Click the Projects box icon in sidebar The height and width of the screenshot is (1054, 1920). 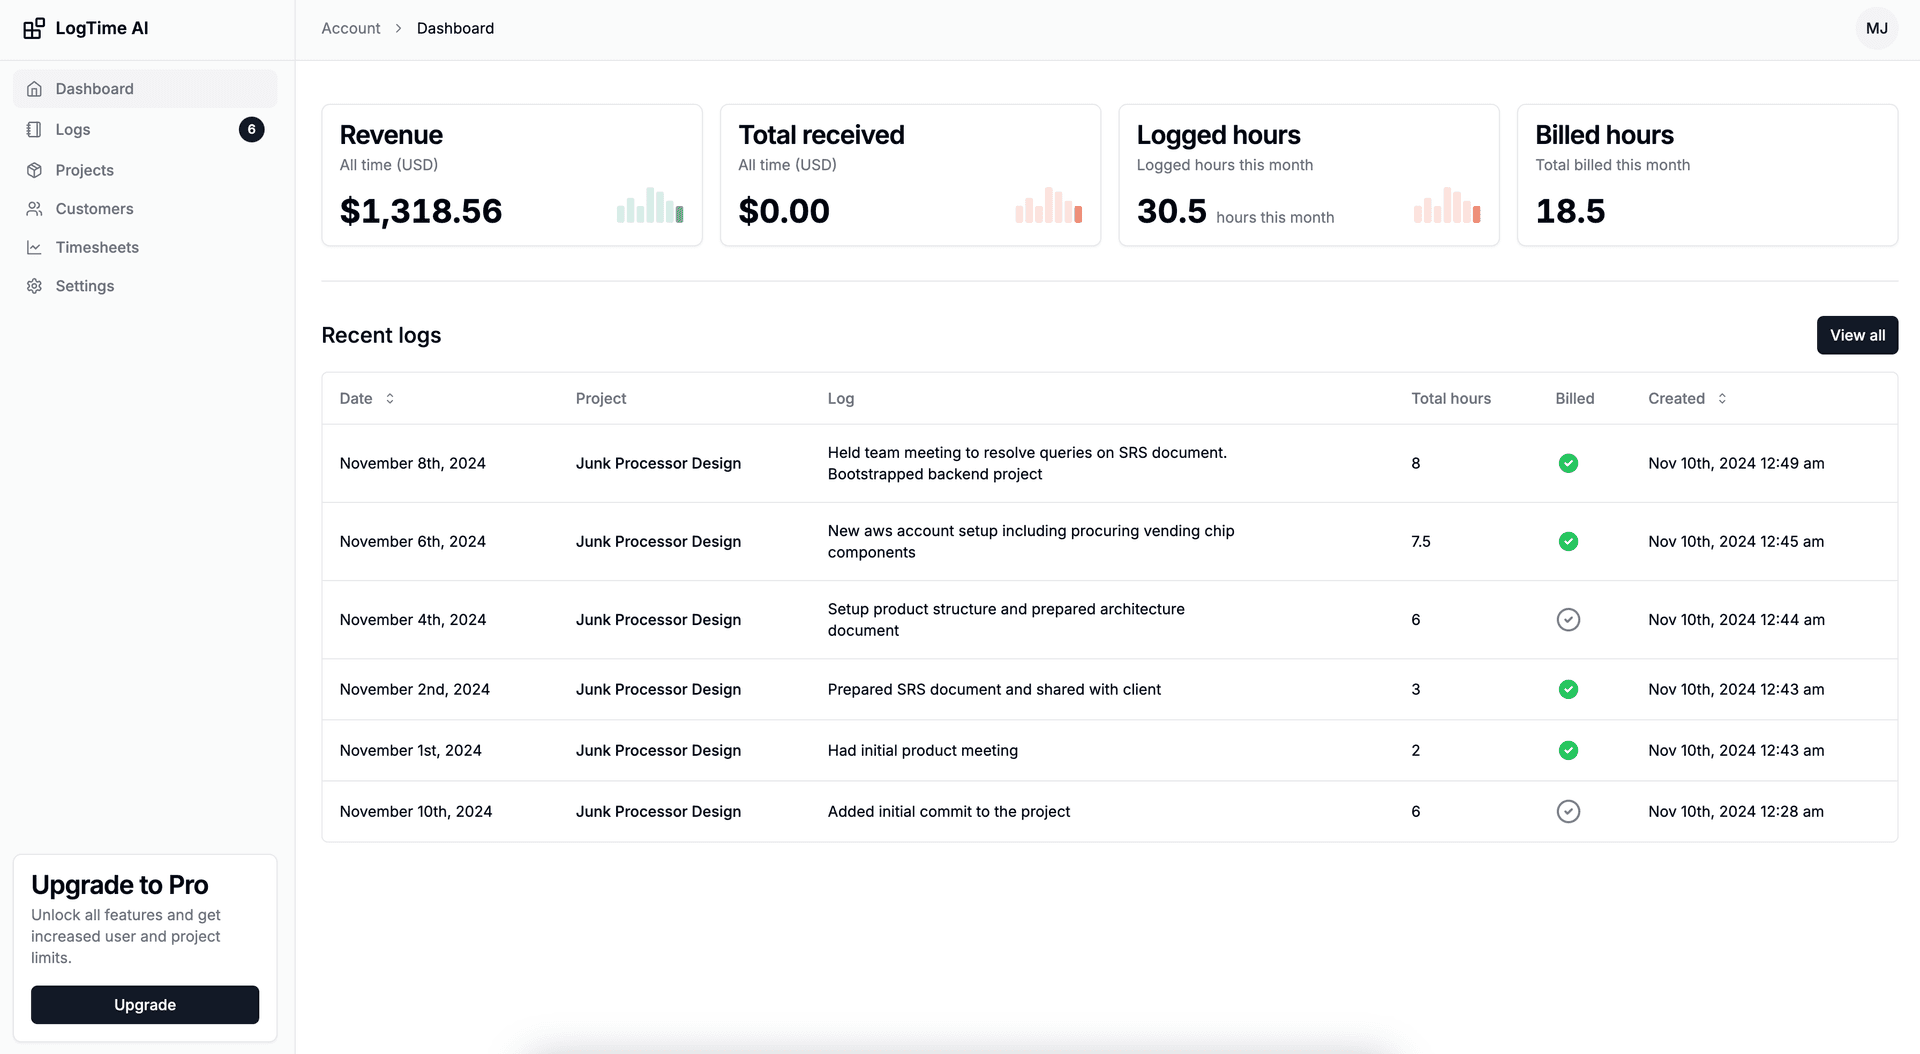pos(34,170)
